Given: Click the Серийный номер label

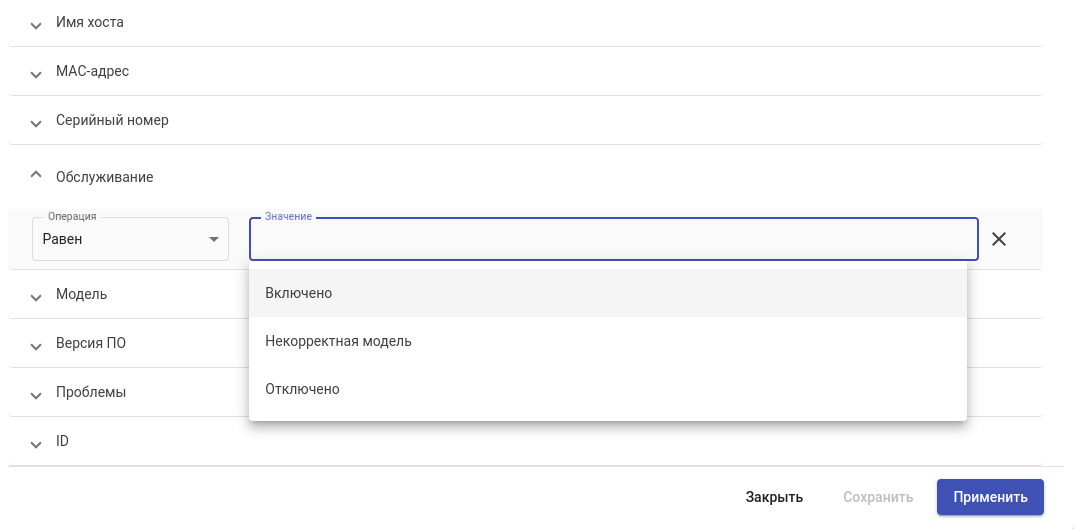Looking at the screenshot, I should coord(112,120).
